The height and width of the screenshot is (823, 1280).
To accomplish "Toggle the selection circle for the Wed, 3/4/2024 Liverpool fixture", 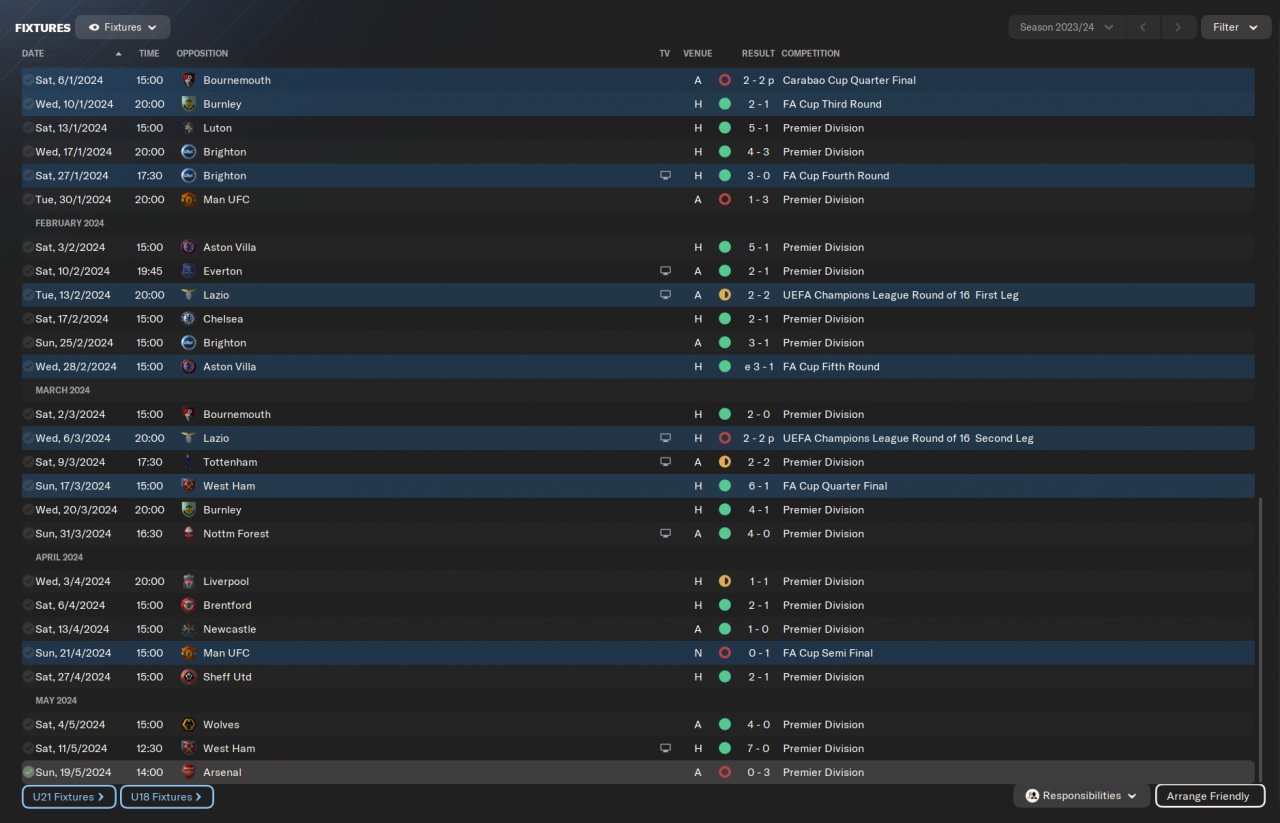I will coord(28,581).
